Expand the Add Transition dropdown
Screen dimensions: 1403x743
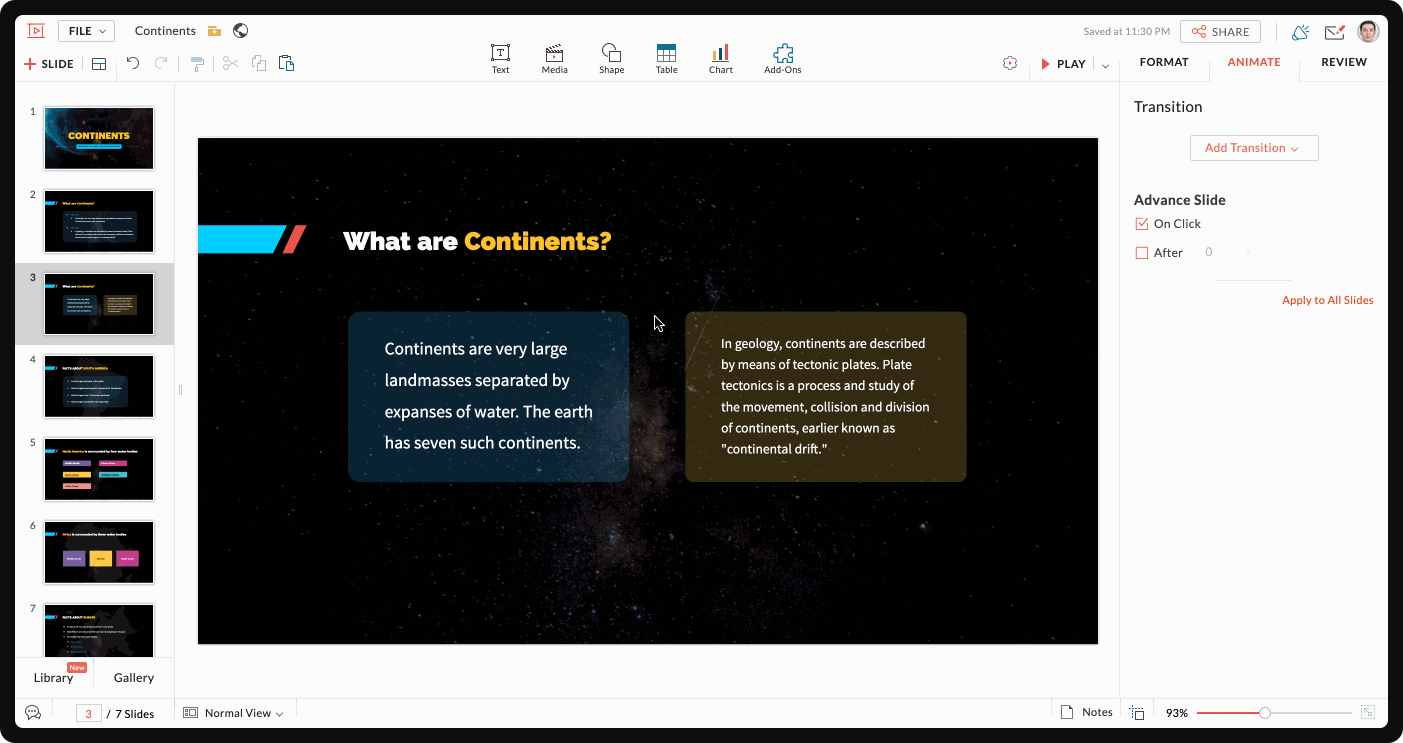[1253, 148]
